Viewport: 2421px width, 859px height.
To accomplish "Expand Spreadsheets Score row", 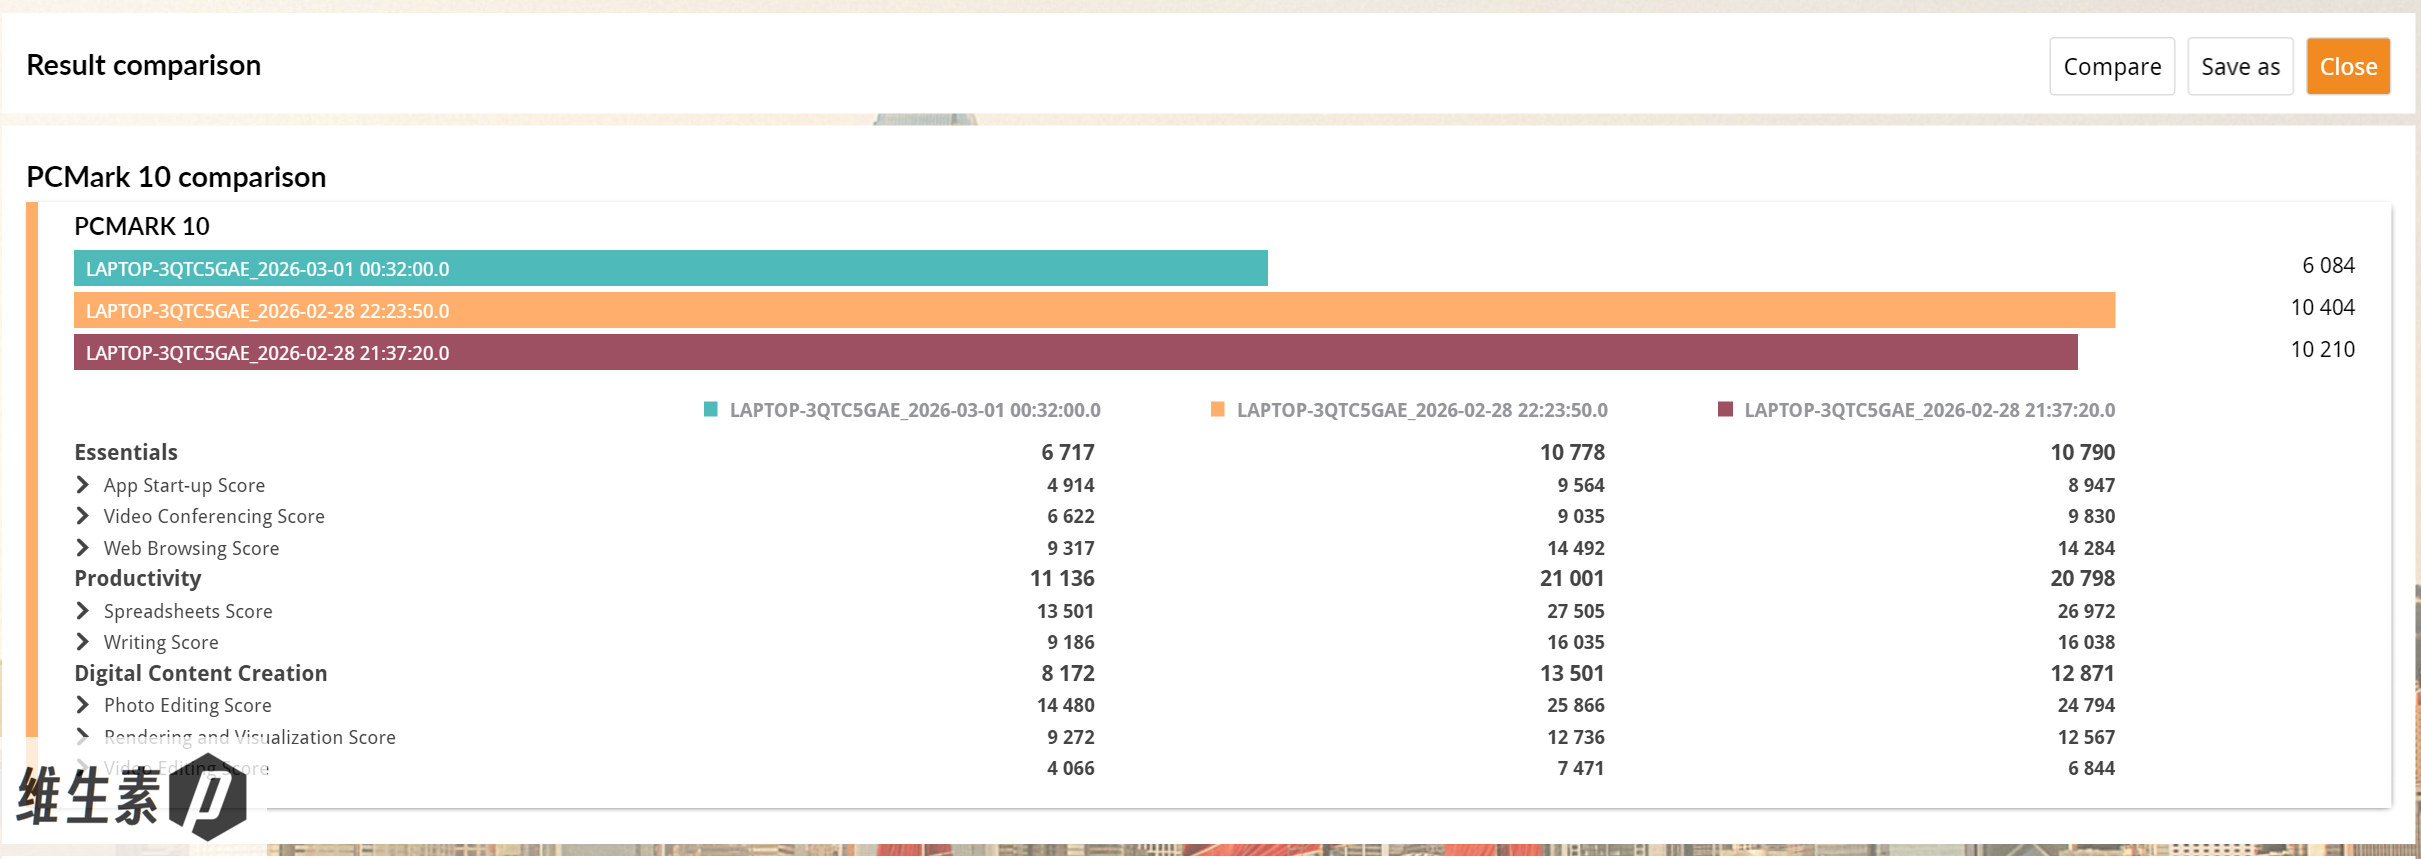I will pos(83,611).
